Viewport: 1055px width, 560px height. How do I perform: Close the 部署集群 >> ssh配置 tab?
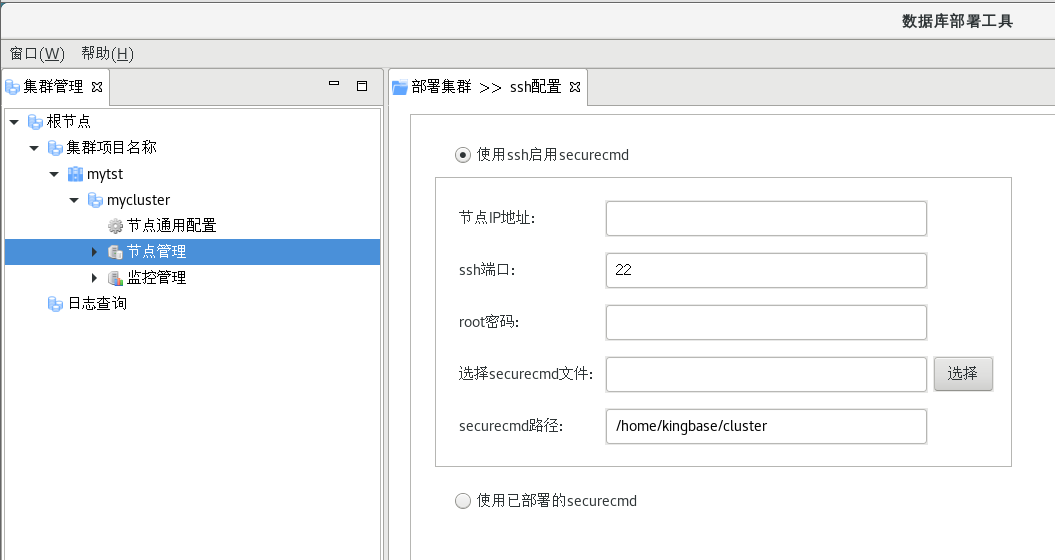click(x=575, y=87)
